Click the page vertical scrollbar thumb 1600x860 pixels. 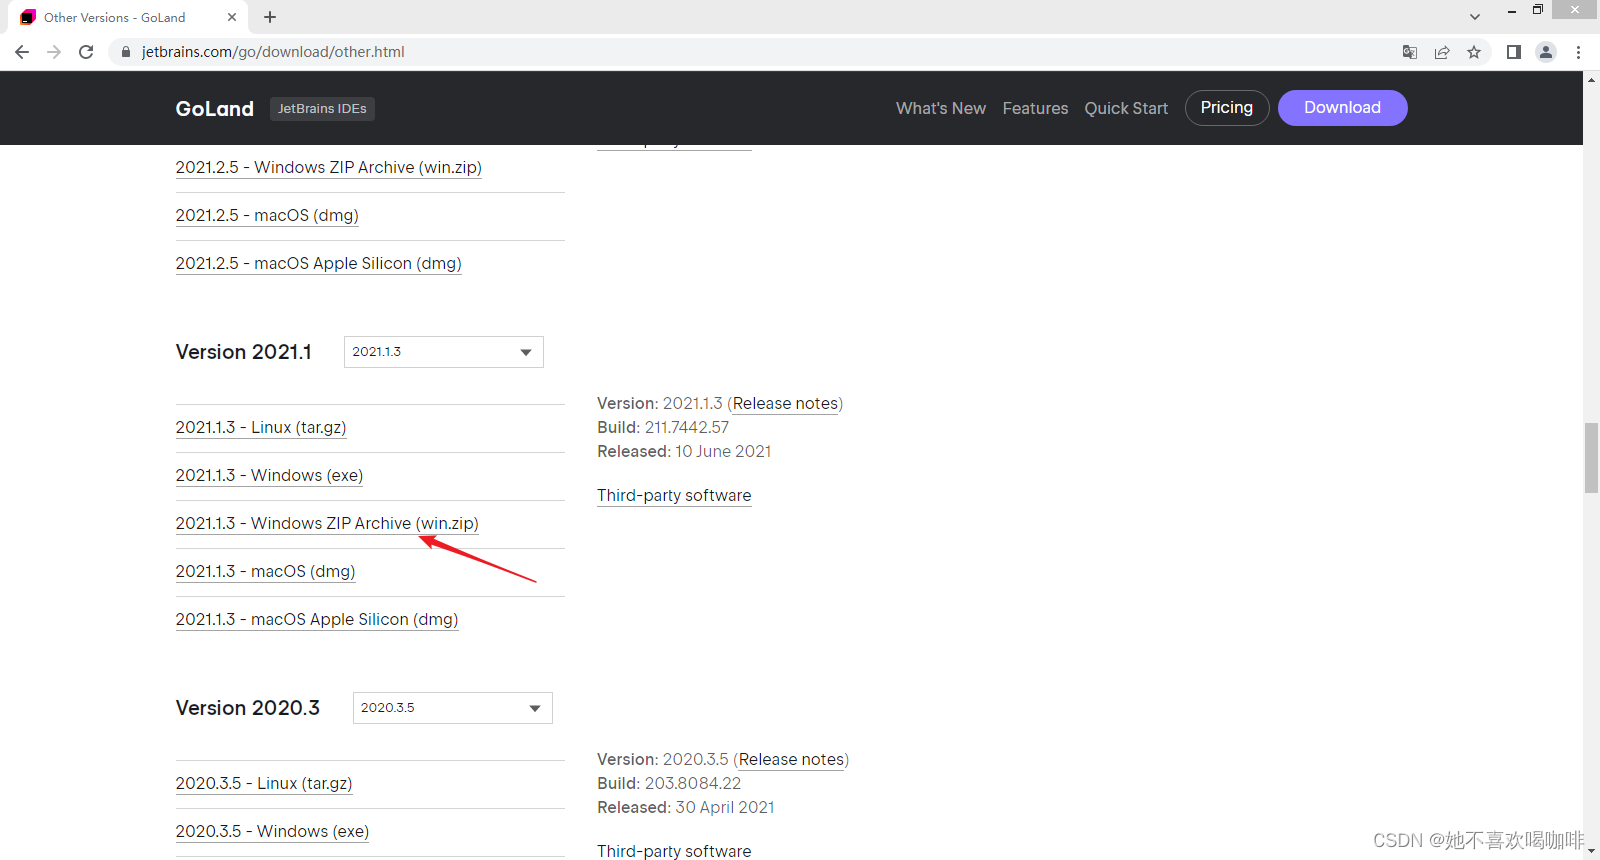tap(1591, 458)
